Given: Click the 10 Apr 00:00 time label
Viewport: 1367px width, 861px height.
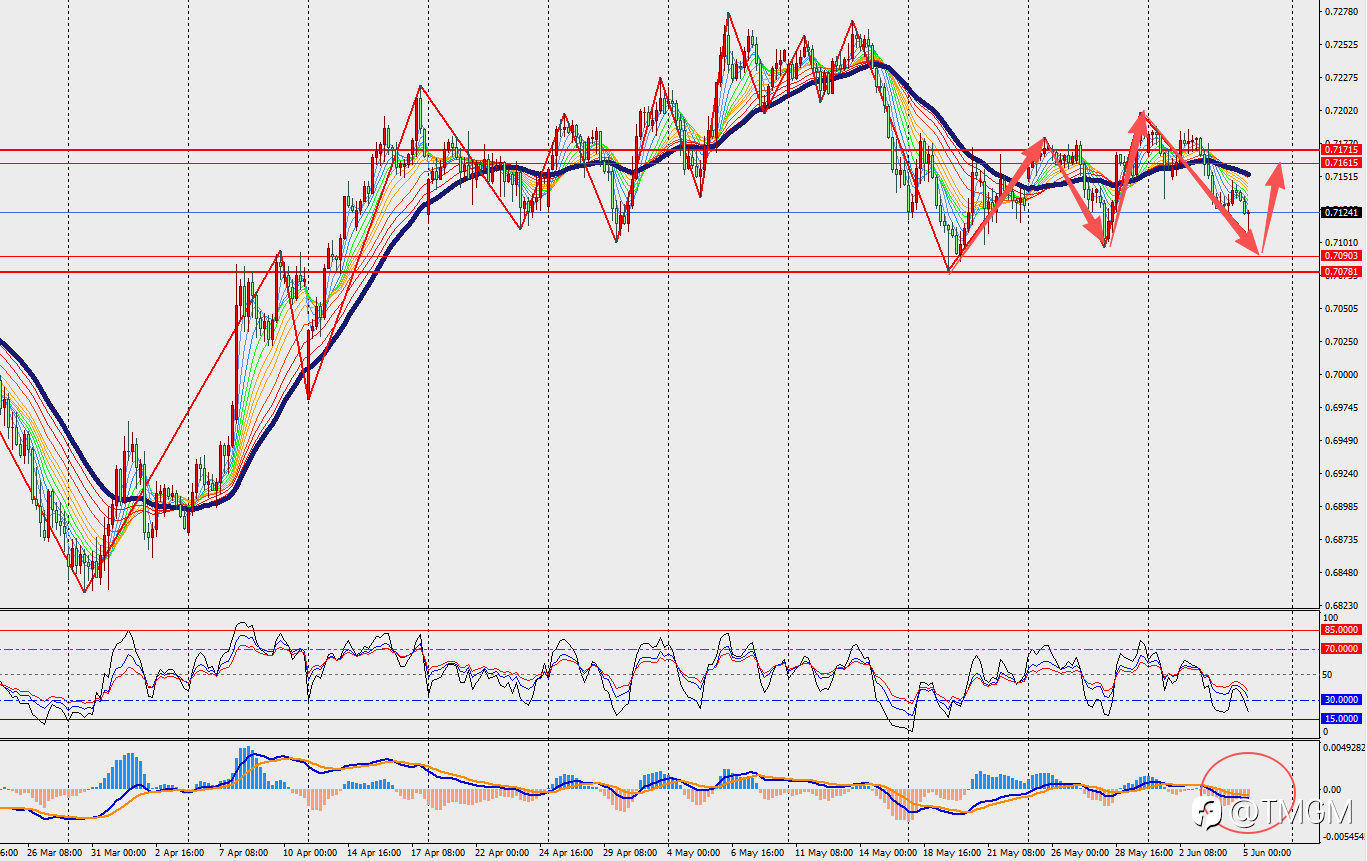Looking at the screenshot, I should point(309,853).
